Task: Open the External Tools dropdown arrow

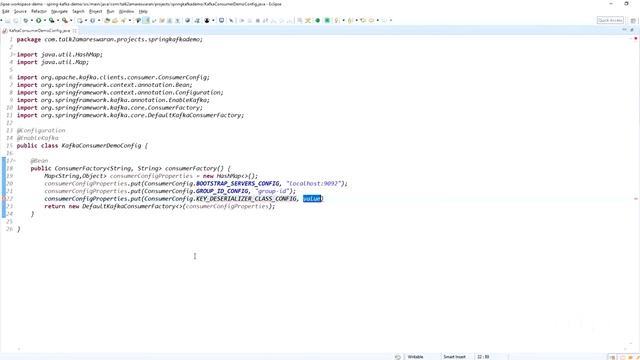Action: tap(71, 20)
